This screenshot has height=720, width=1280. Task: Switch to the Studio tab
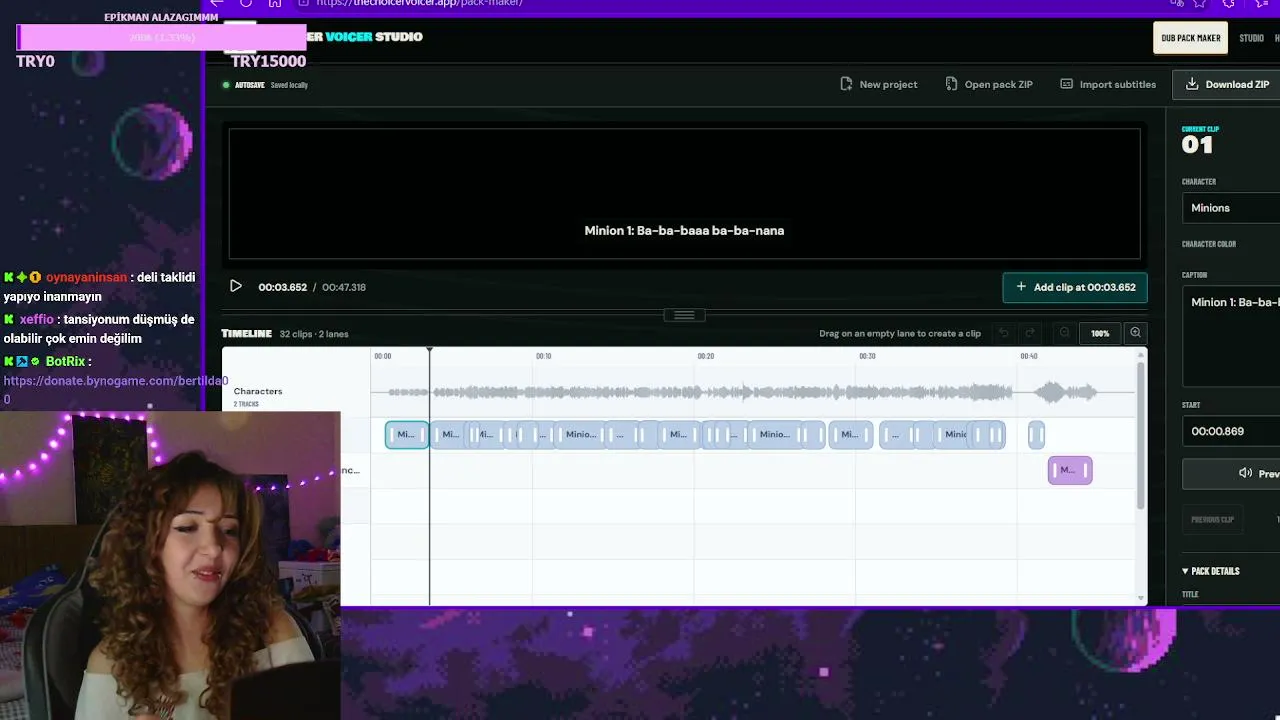click(1251, 38)
